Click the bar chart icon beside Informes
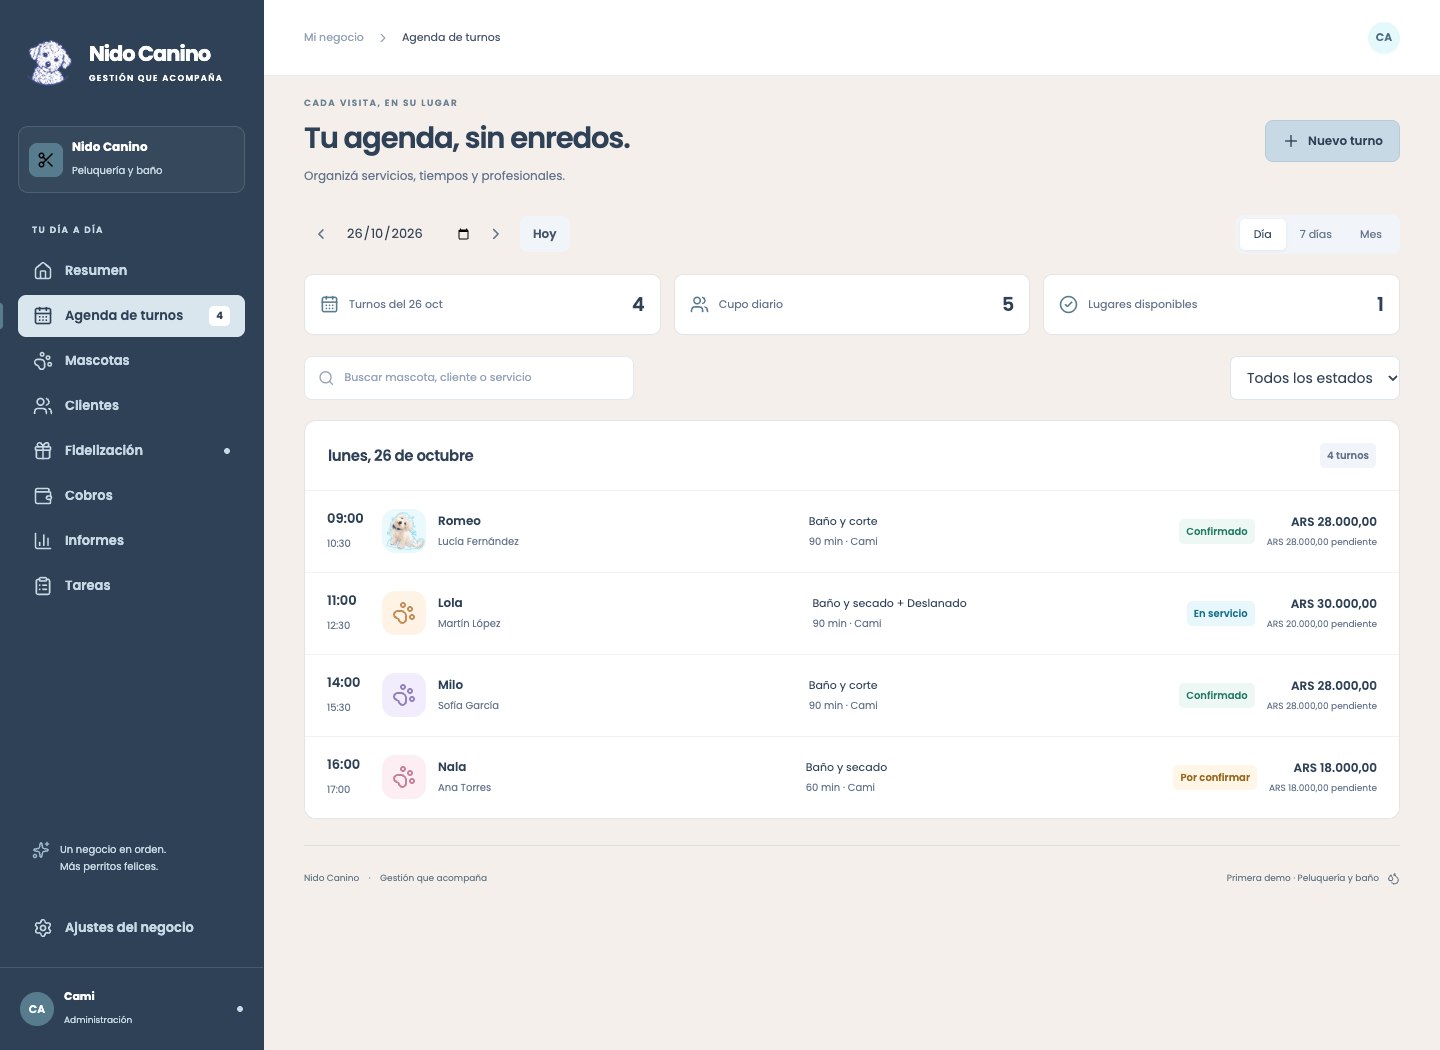 tap(43, 540)
